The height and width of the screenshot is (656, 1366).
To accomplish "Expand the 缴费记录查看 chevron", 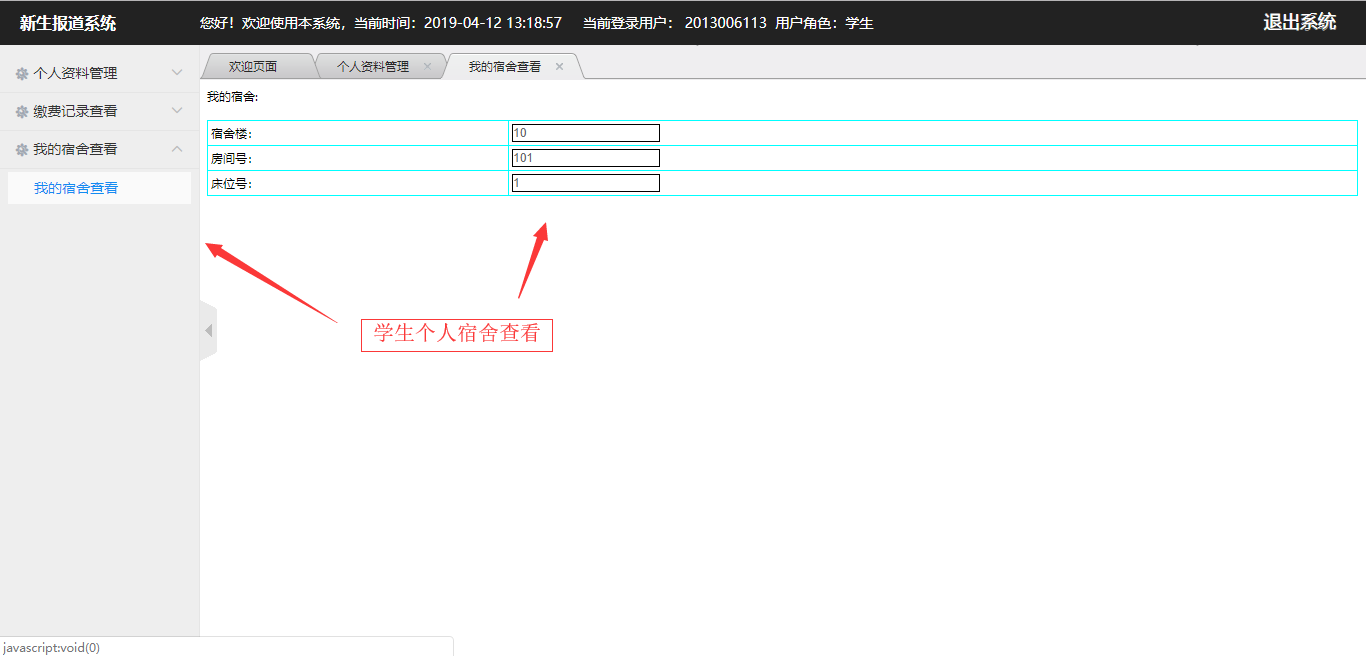I will click(x=177, y=111).
